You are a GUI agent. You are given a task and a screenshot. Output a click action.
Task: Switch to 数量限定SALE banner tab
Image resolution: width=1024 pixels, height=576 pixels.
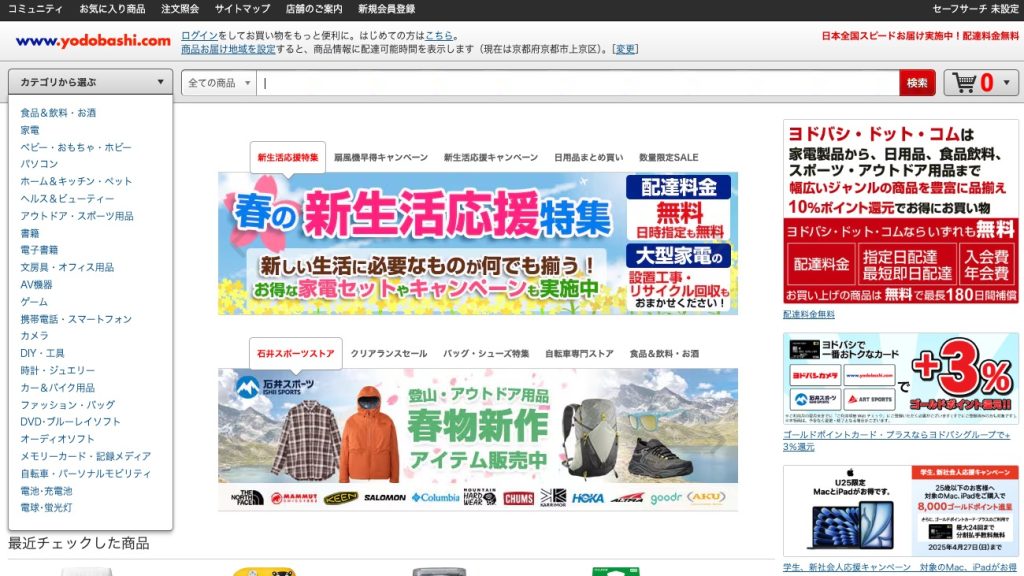tap(669, 157)
